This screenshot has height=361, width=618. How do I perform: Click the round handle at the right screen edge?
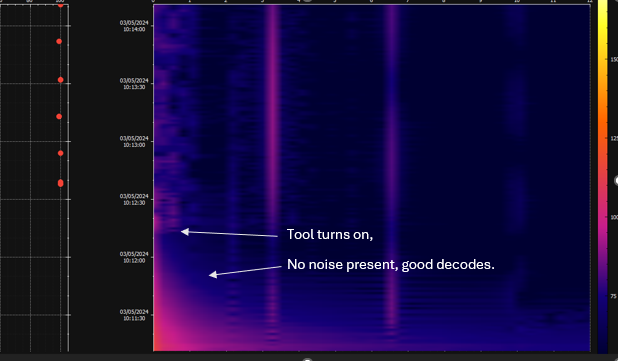616,180
